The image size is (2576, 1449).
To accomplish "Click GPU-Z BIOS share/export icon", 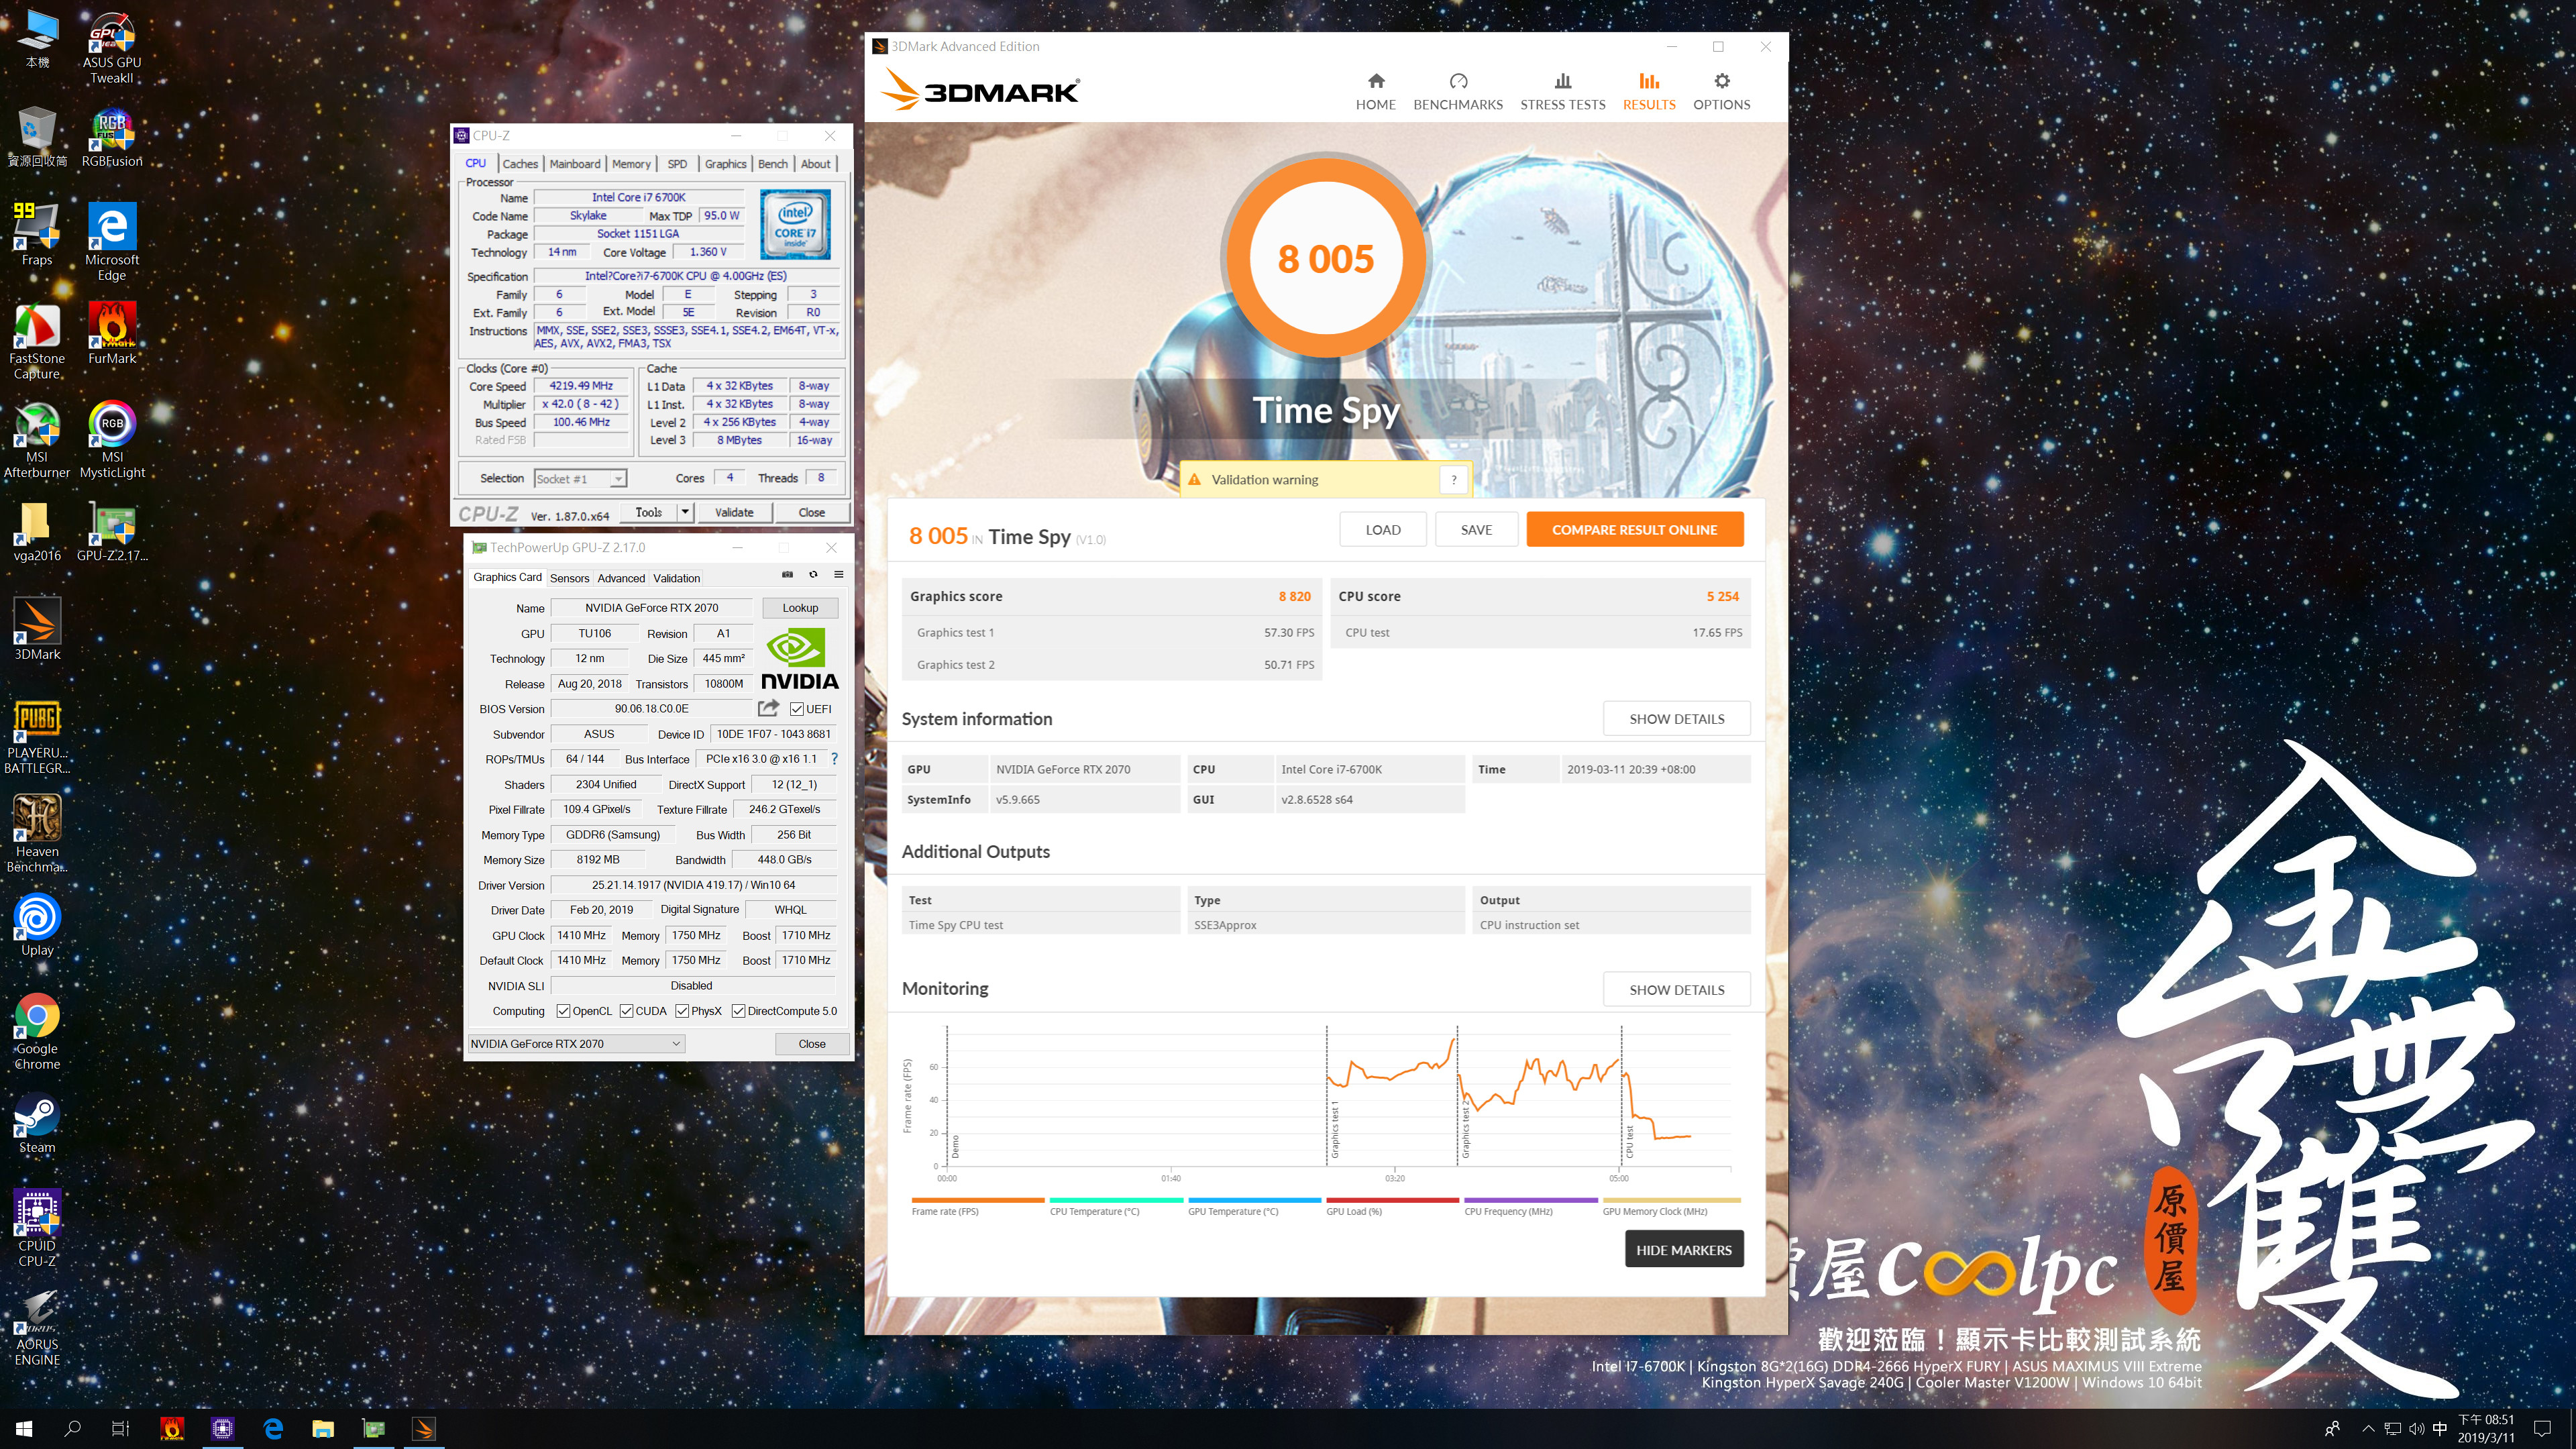I will 768,708.
